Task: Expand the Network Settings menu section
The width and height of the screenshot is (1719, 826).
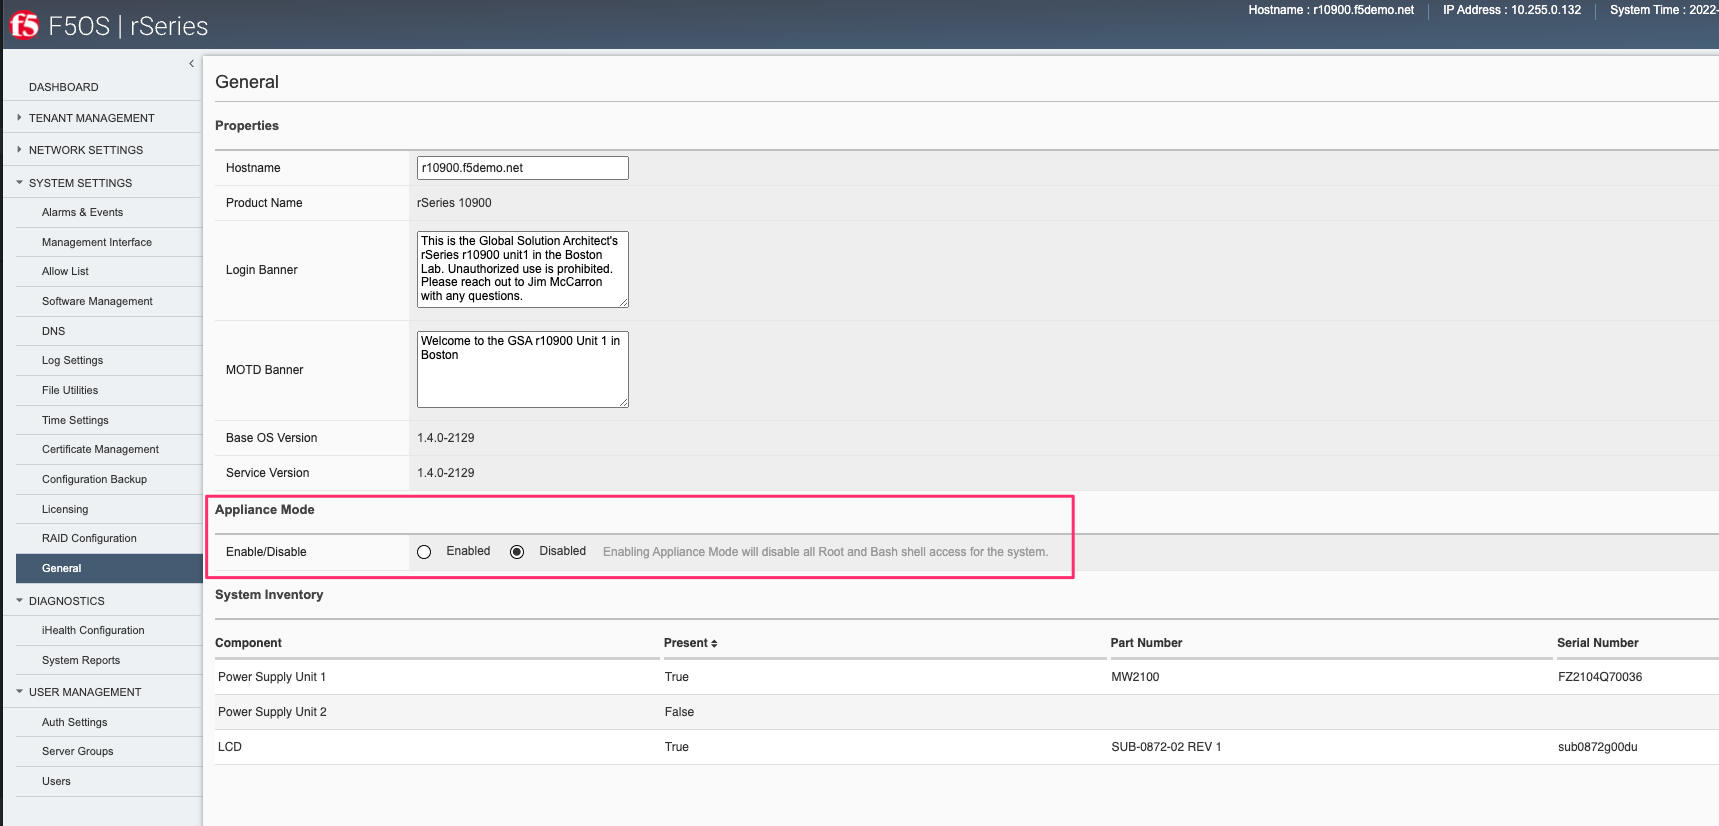Action: [85, 150]
